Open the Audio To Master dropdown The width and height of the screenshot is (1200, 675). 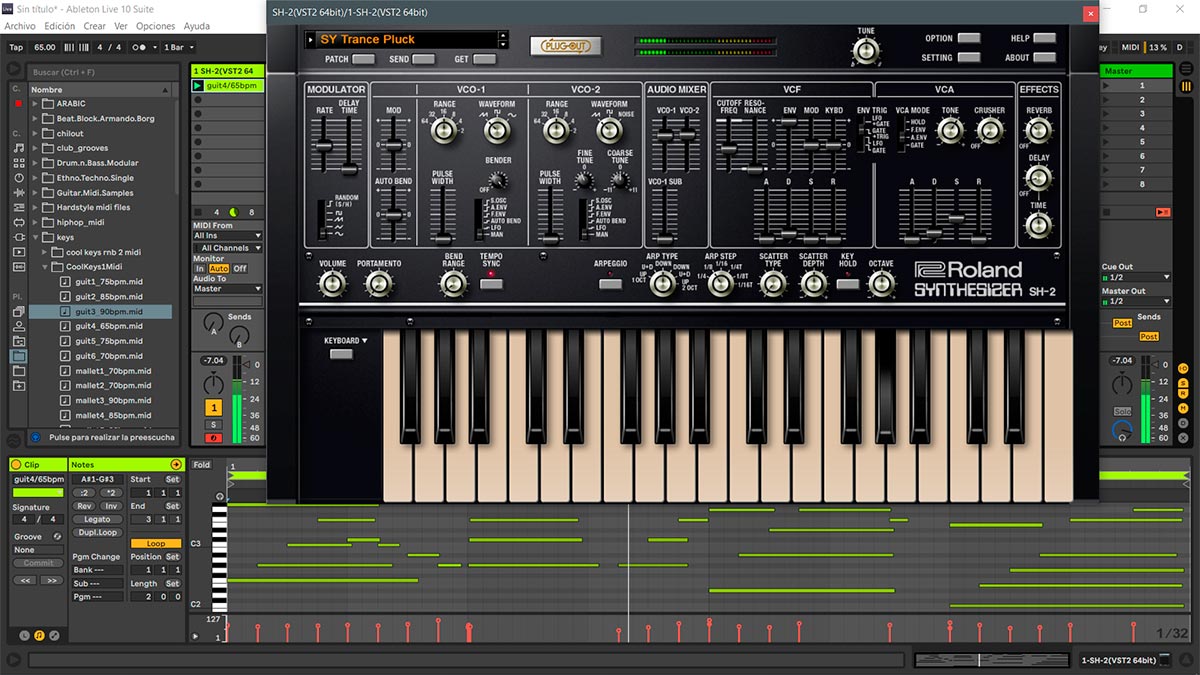227,289
